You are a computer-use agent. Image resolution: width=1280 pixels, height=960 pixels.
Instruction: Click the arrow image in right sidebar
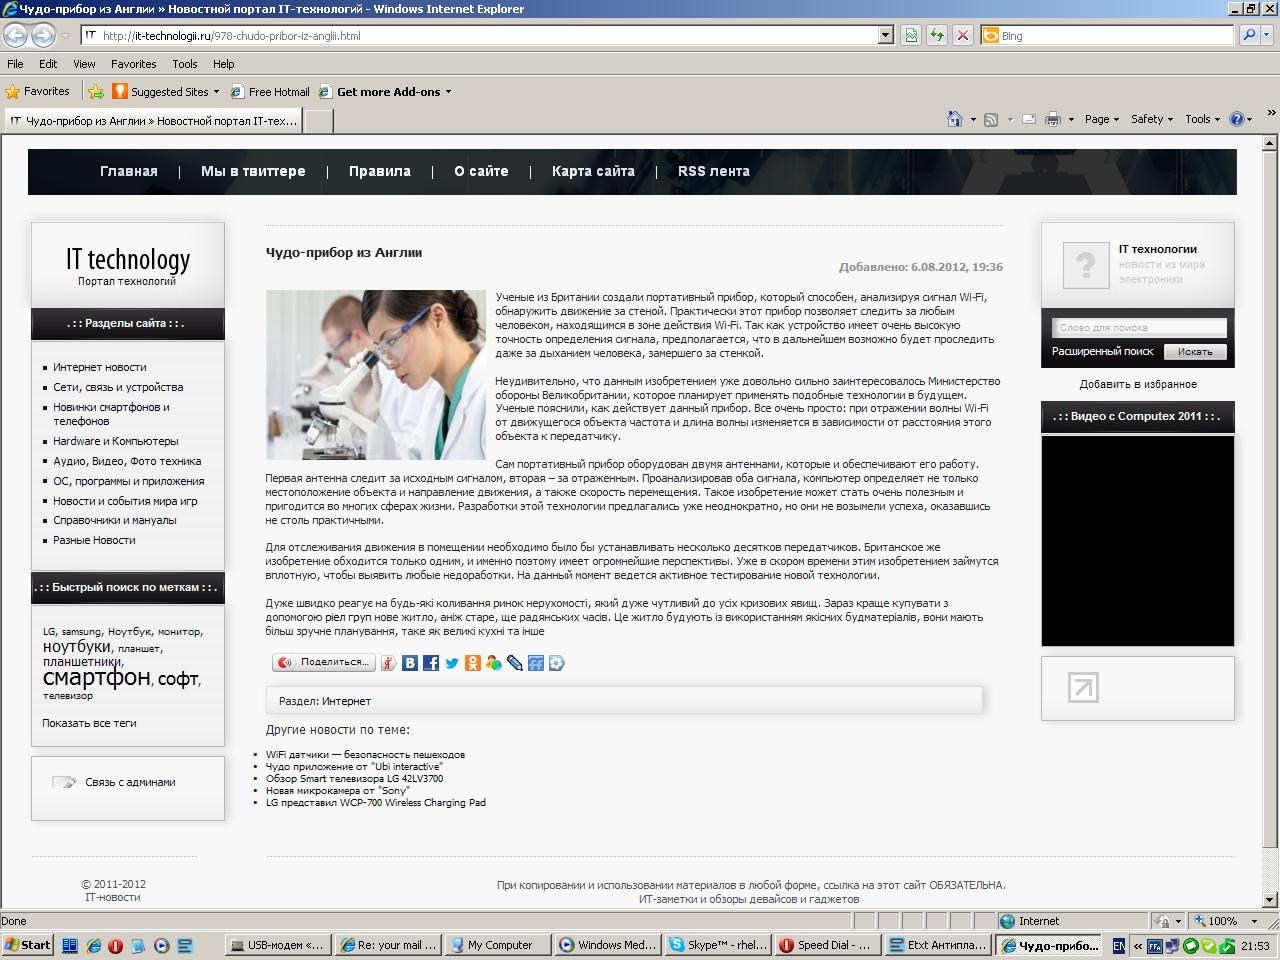(1083, 688)
